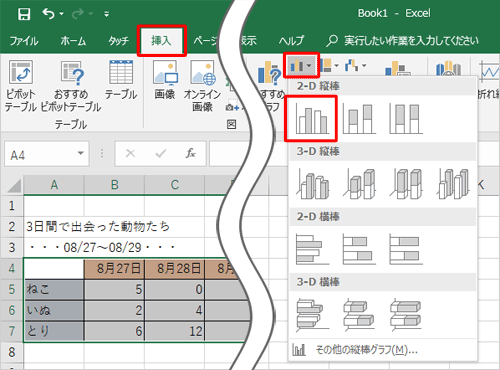The height and width of the screenshot is (370, 500).
Task: Select the 挿入 ribbon tab
Action: [161, 41]
